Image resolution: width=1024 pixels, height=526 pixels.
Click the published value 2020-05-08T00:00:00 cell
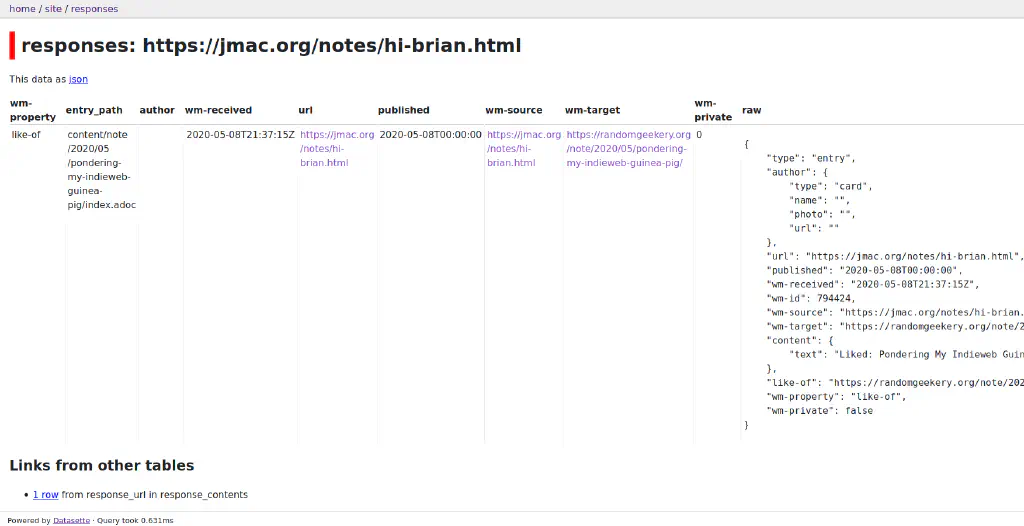tap(430, 135)
